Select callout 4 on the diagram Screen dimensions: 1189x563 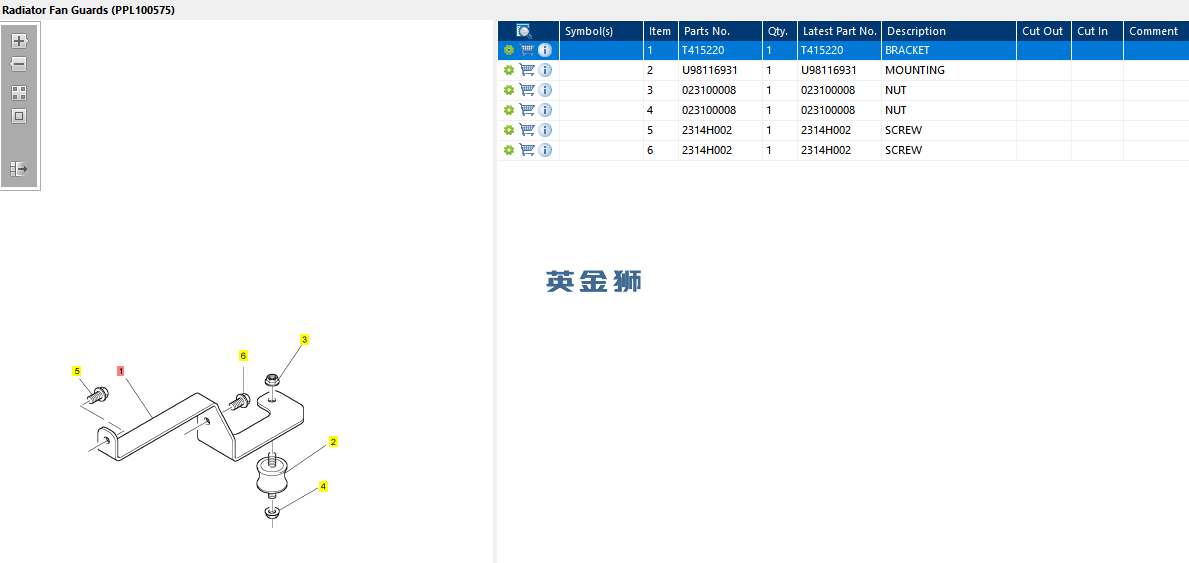tap(323, 486)
